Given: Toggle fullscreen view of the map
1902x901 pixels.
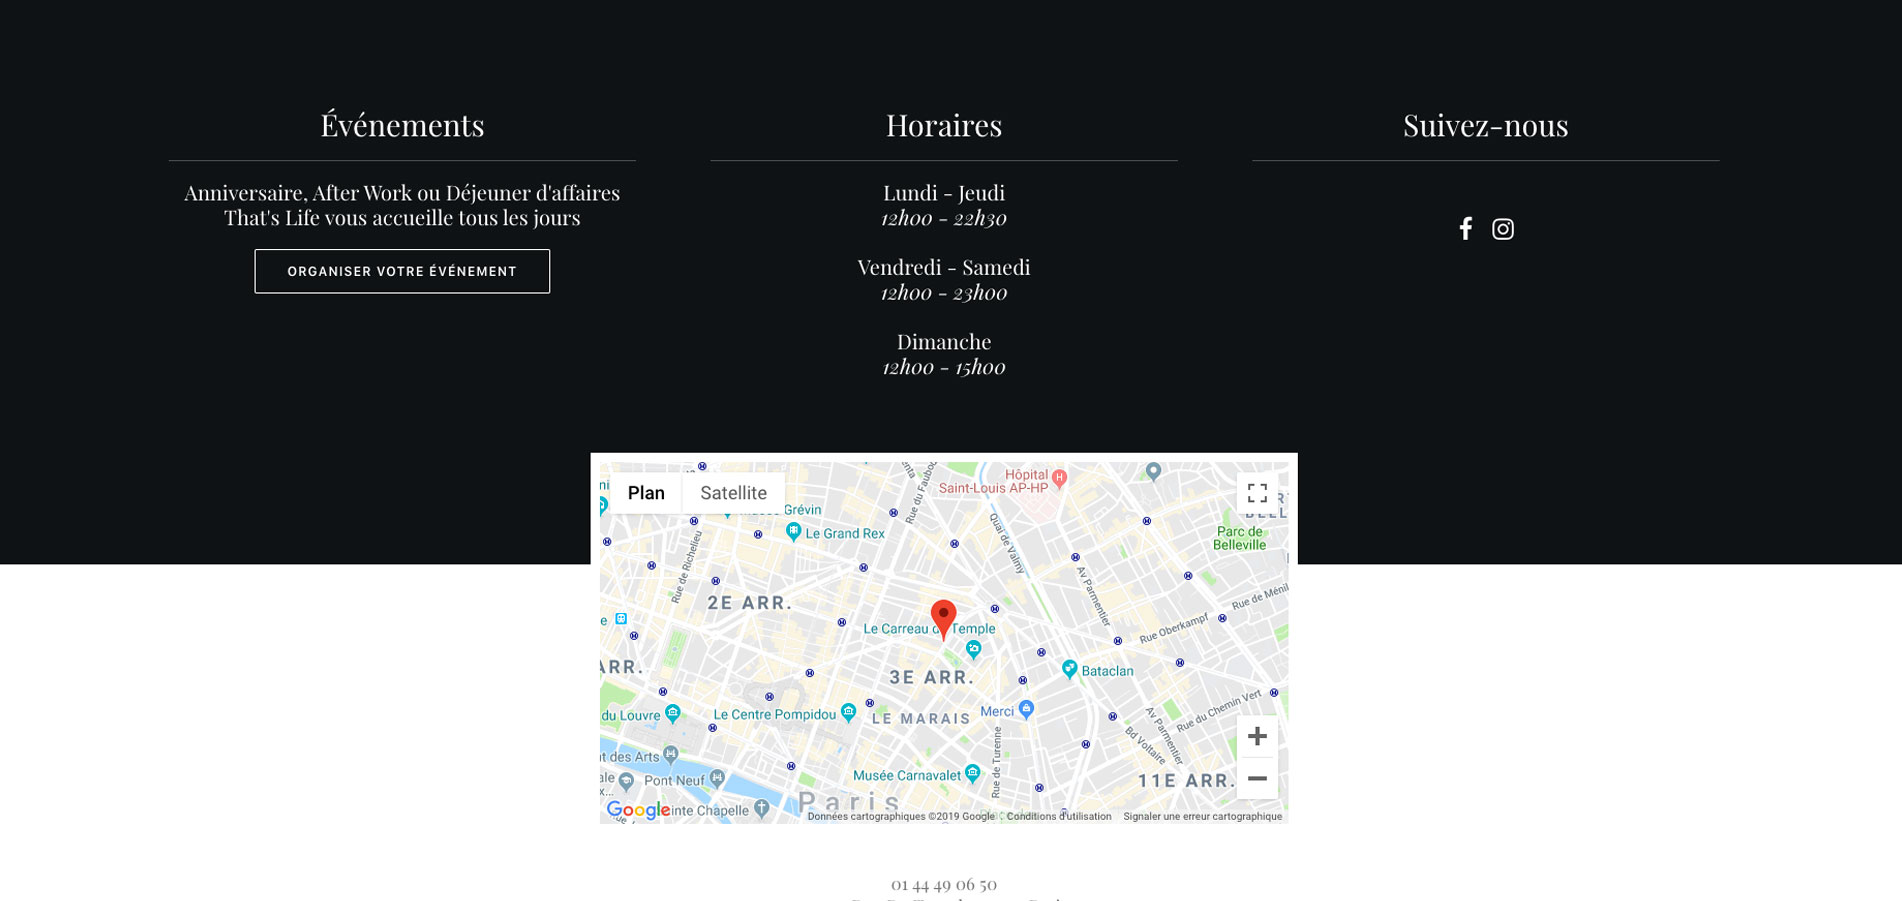Looking at the screenshot, I should [1257, 493].
